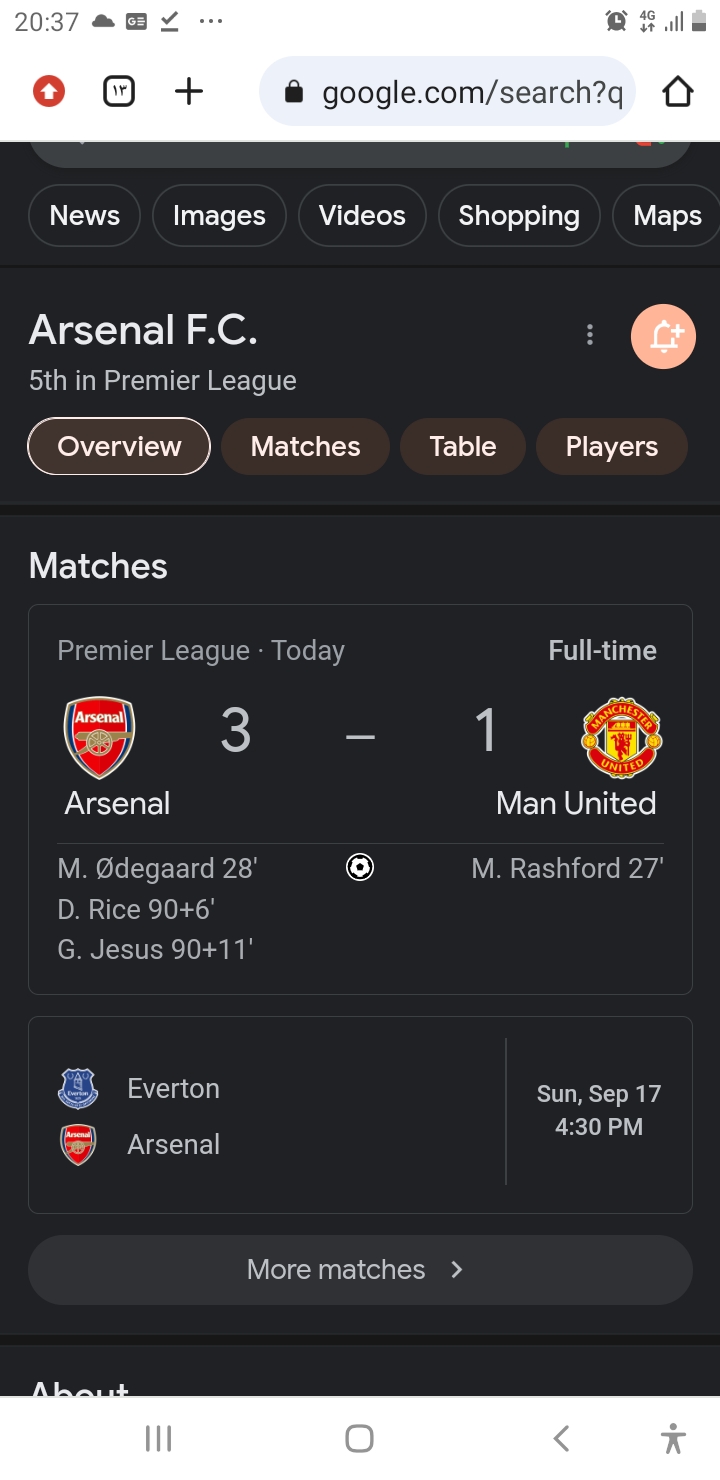Open the Players tab
The height and width of the screenshot is (1480, 720).
click(611, 446)
